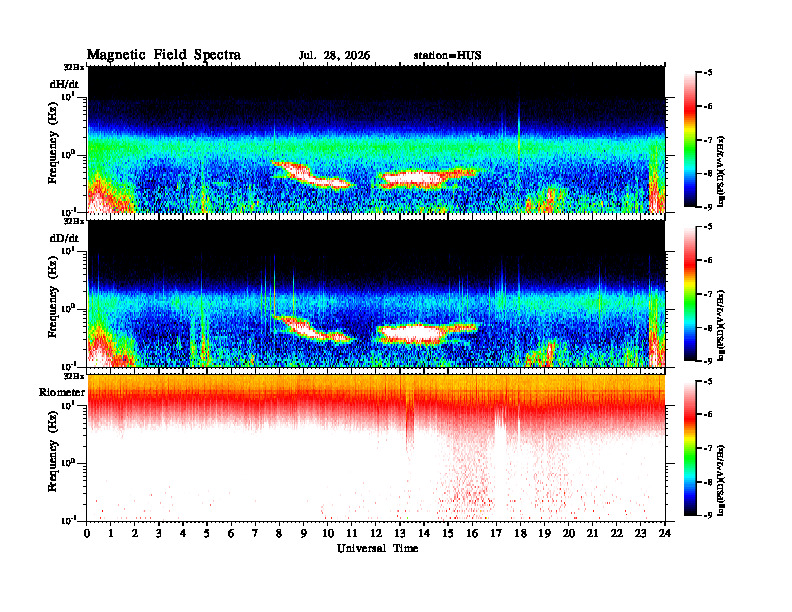Image resolution: width=792 pixels, height=612 pixels.
Task: Click the "dH/dt" panel label
Action: click(x=64, y=83)
